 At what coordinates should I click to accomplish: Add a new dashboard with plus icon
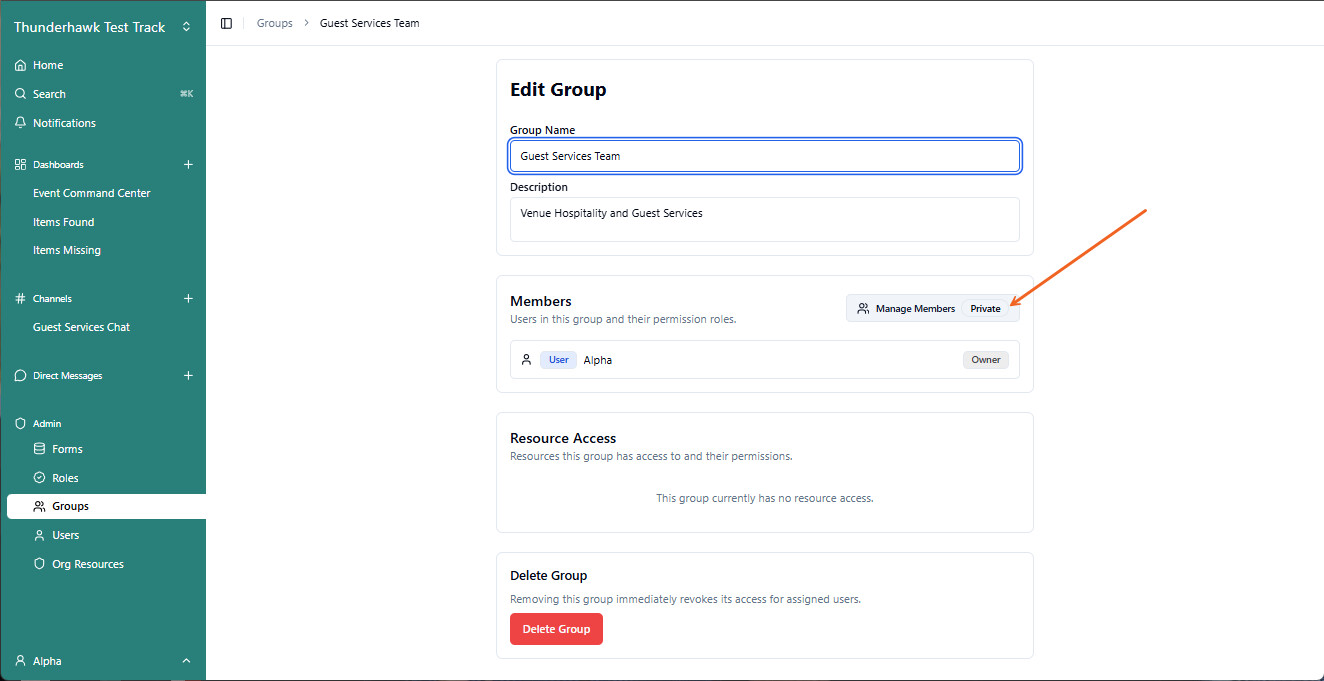point(188,164)
